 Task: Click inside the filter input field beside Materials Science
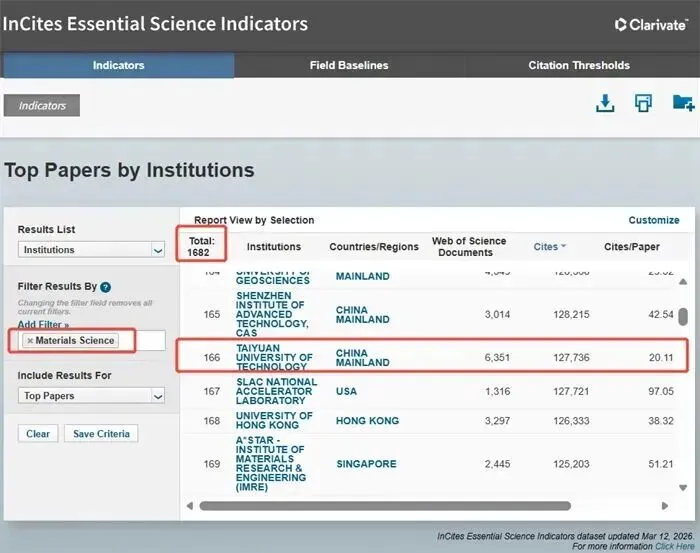[143, 341]
